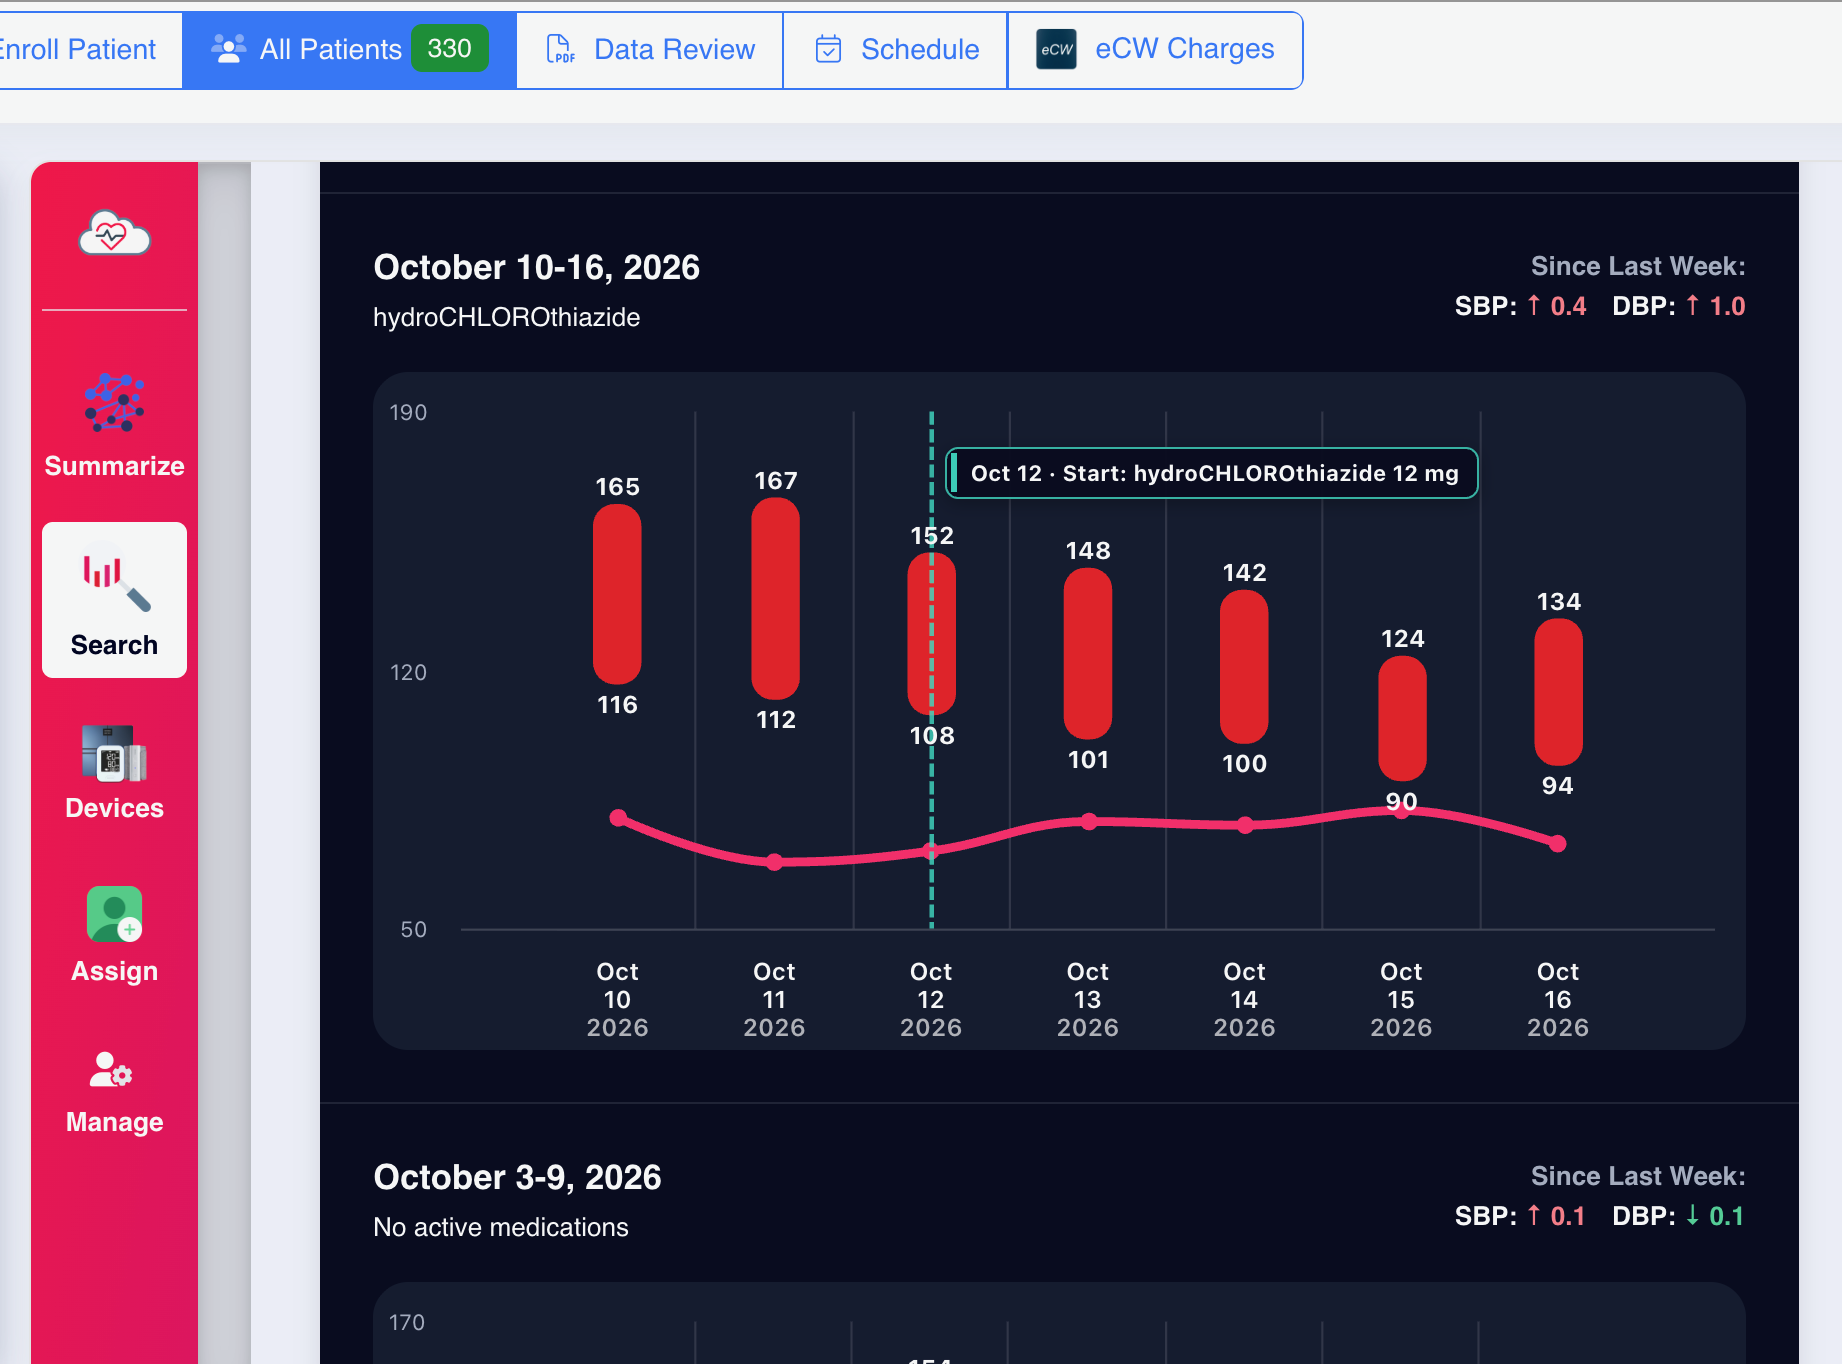This screenshot has width=1842, height=1364.
Task: Click the Summarize label in sidebar
Action: (x=114, y=466)
